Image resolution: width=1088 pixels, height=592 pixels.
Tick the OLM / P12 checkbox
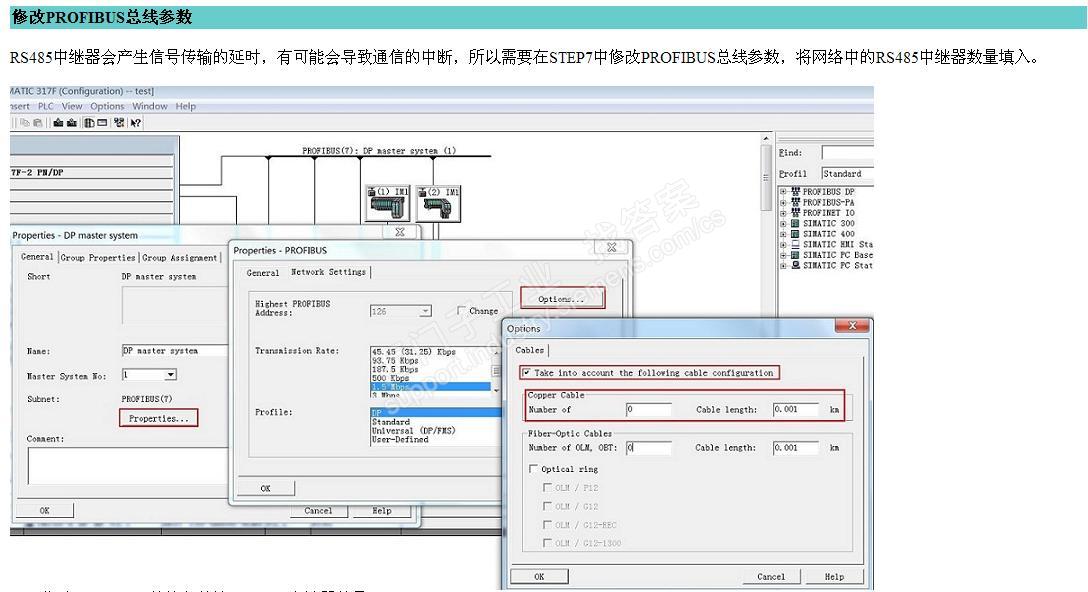click(547, 488)
